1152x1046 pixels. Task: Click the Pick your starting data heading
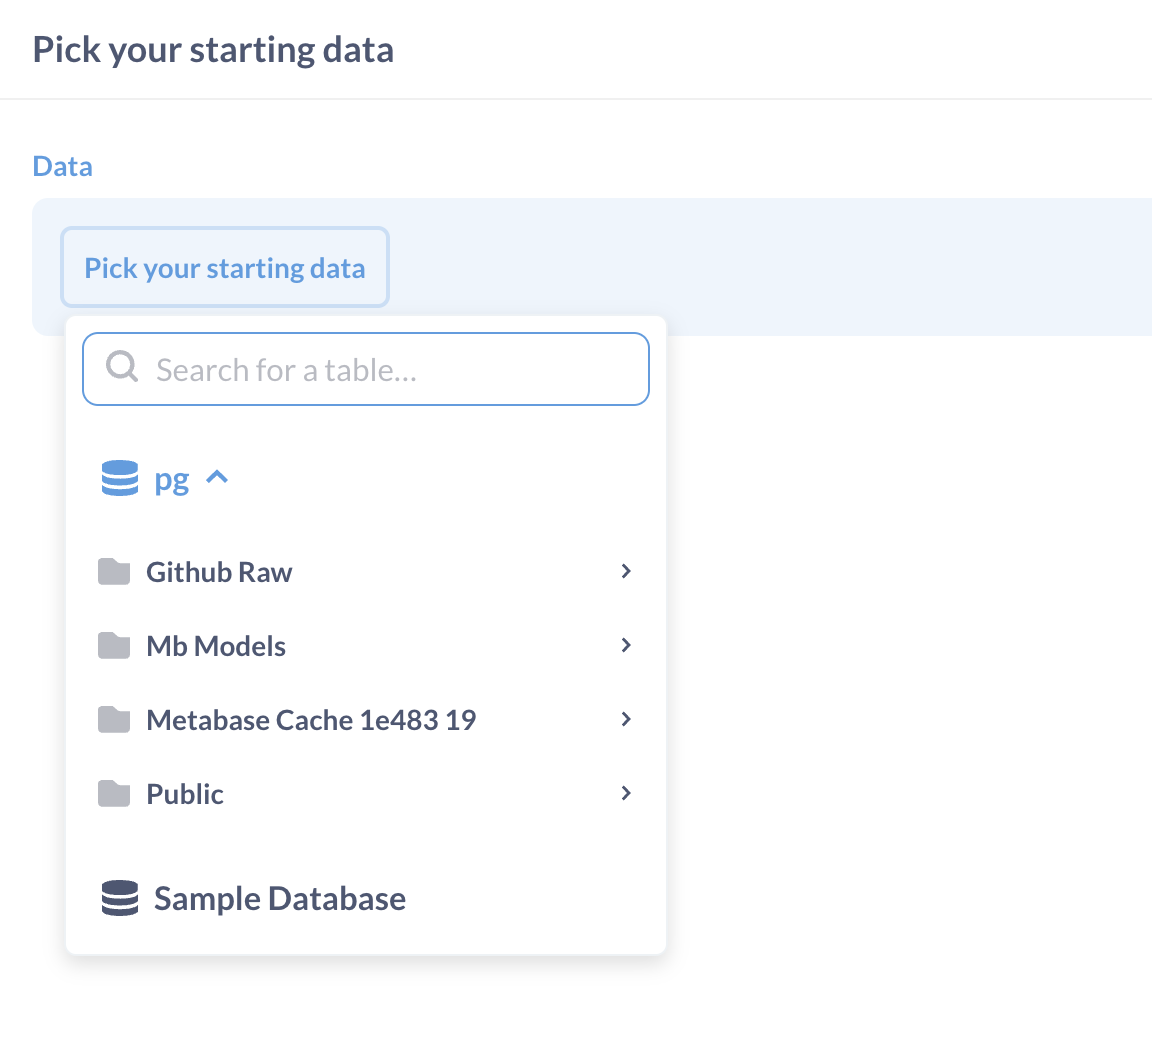click(x=213, y=49)
